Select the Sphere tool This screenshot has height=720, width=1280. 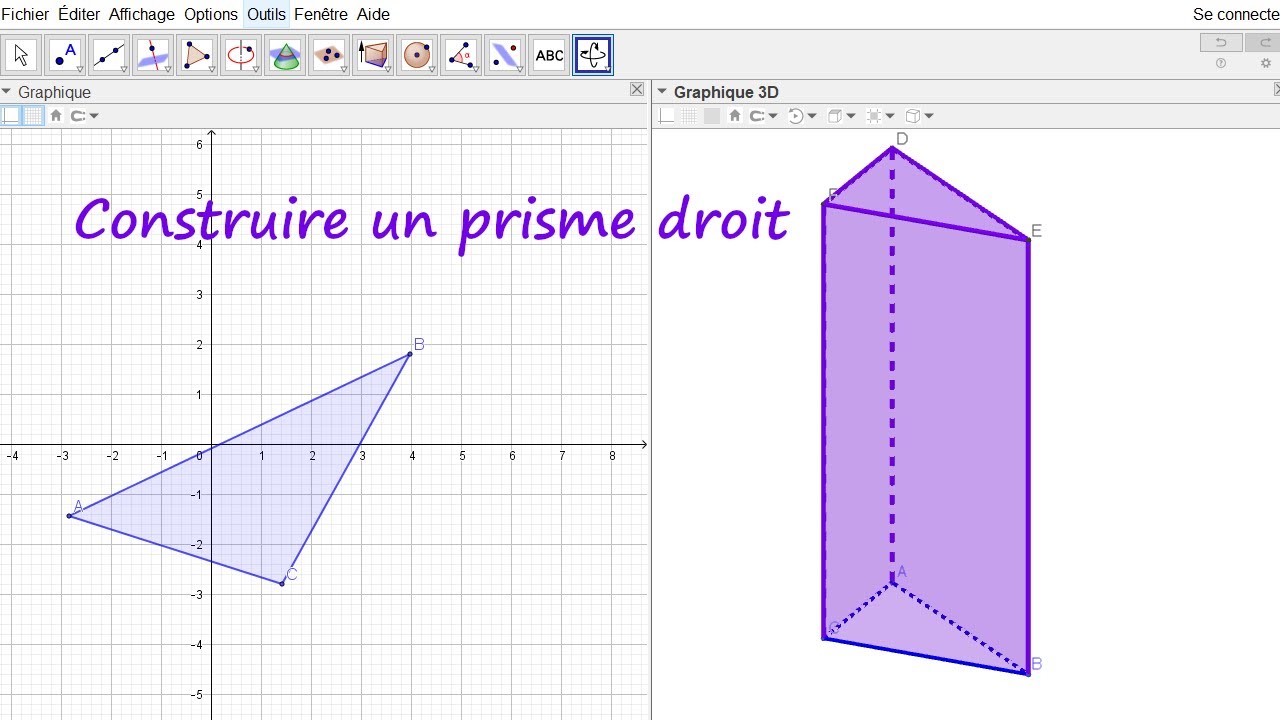click(417, 55)
